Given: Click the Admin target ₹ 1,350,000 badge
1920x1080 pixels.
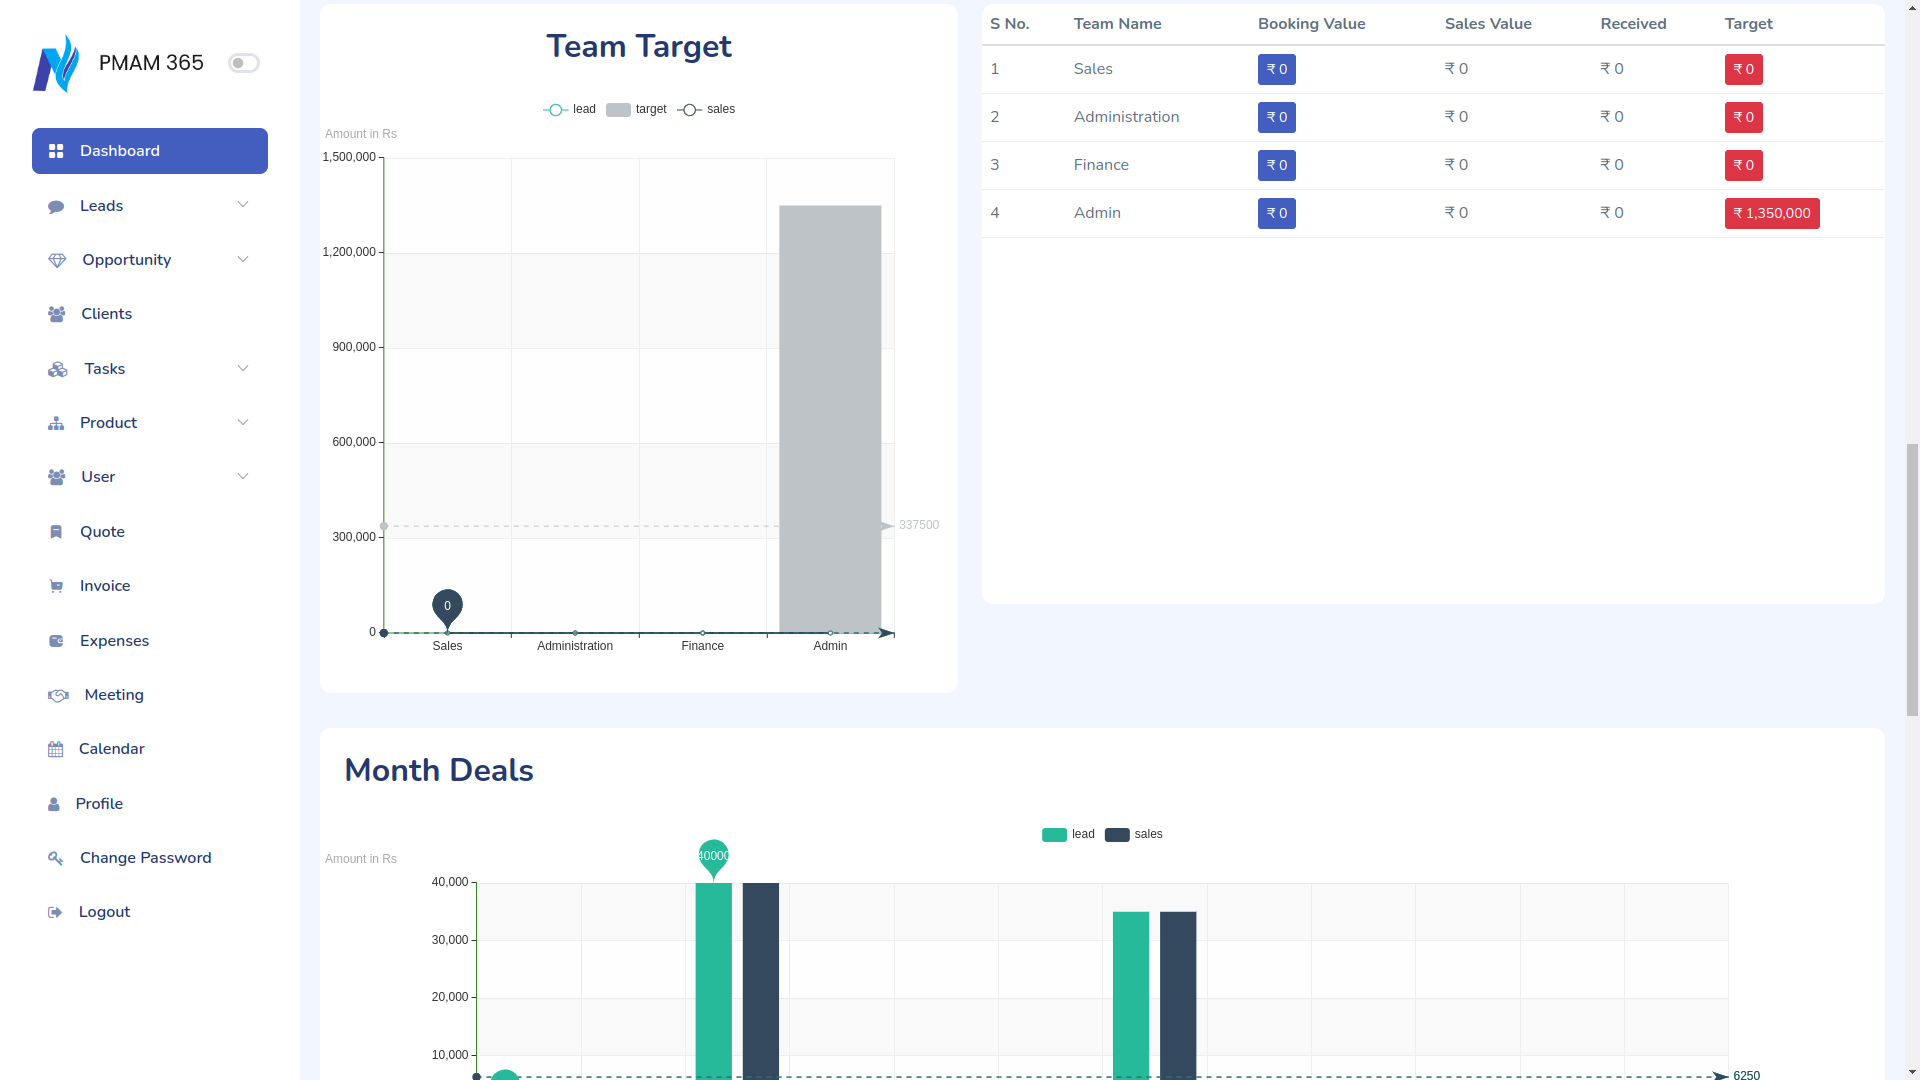Looking at the screenshot, I should pos(1771,213).
